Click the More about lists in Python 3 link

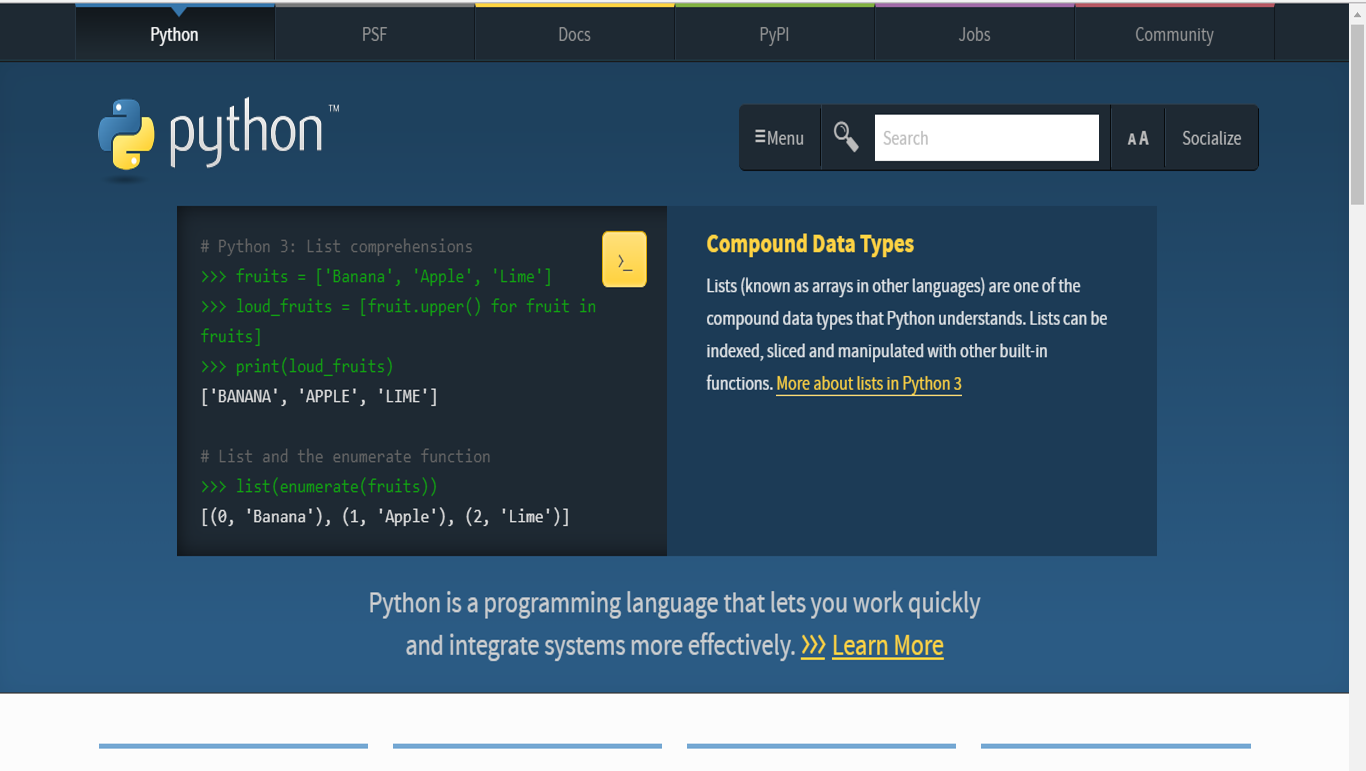868,383
